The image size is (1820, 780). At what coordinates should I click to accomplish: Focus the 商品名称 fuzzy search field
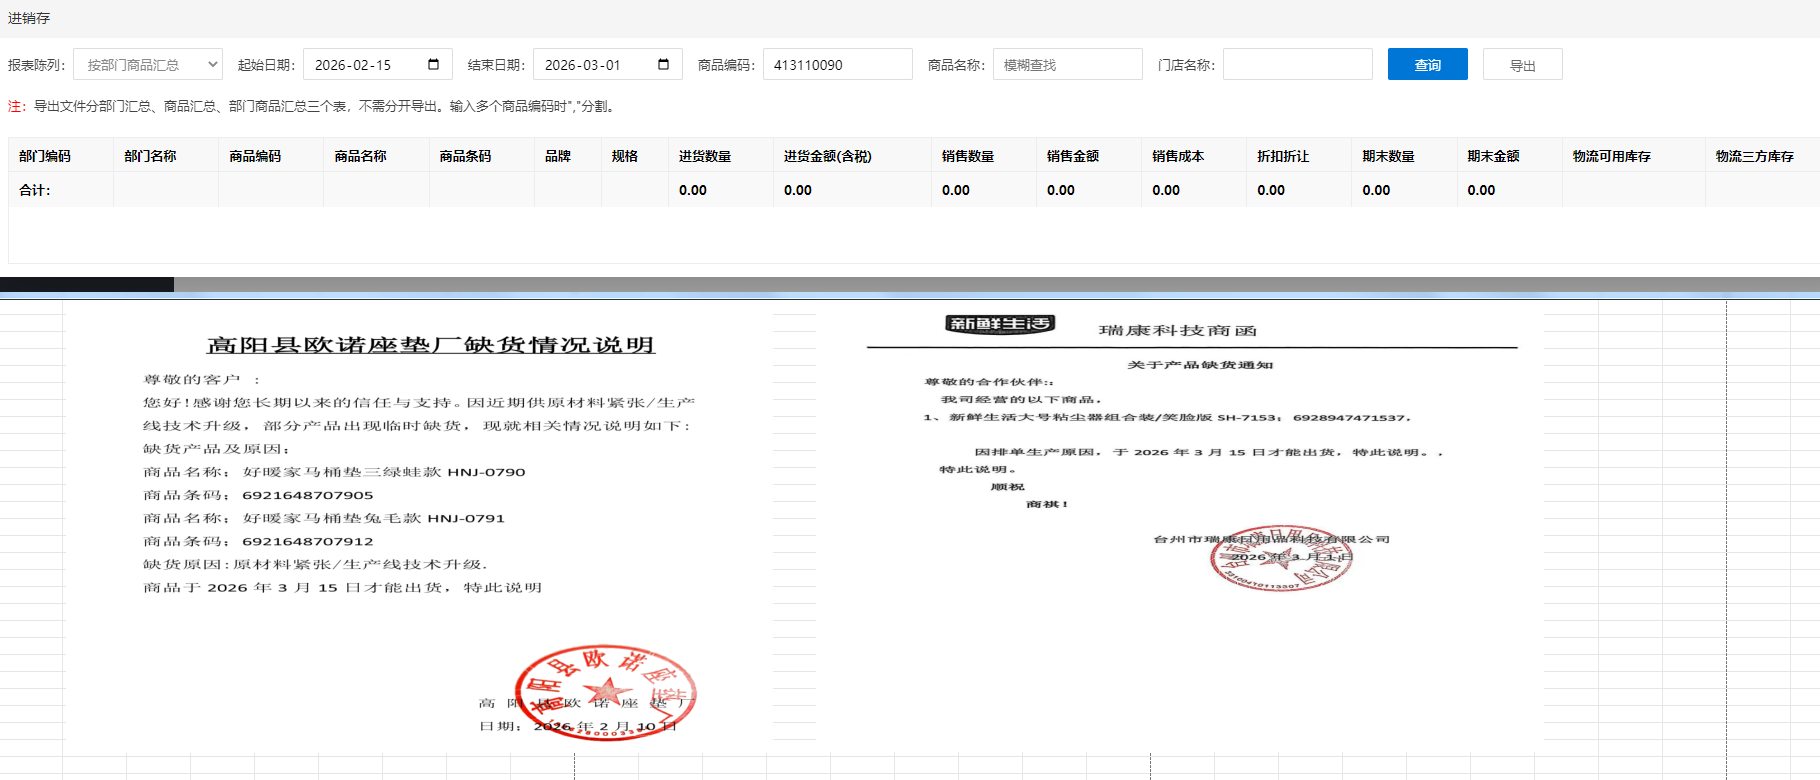point(1067,65)
